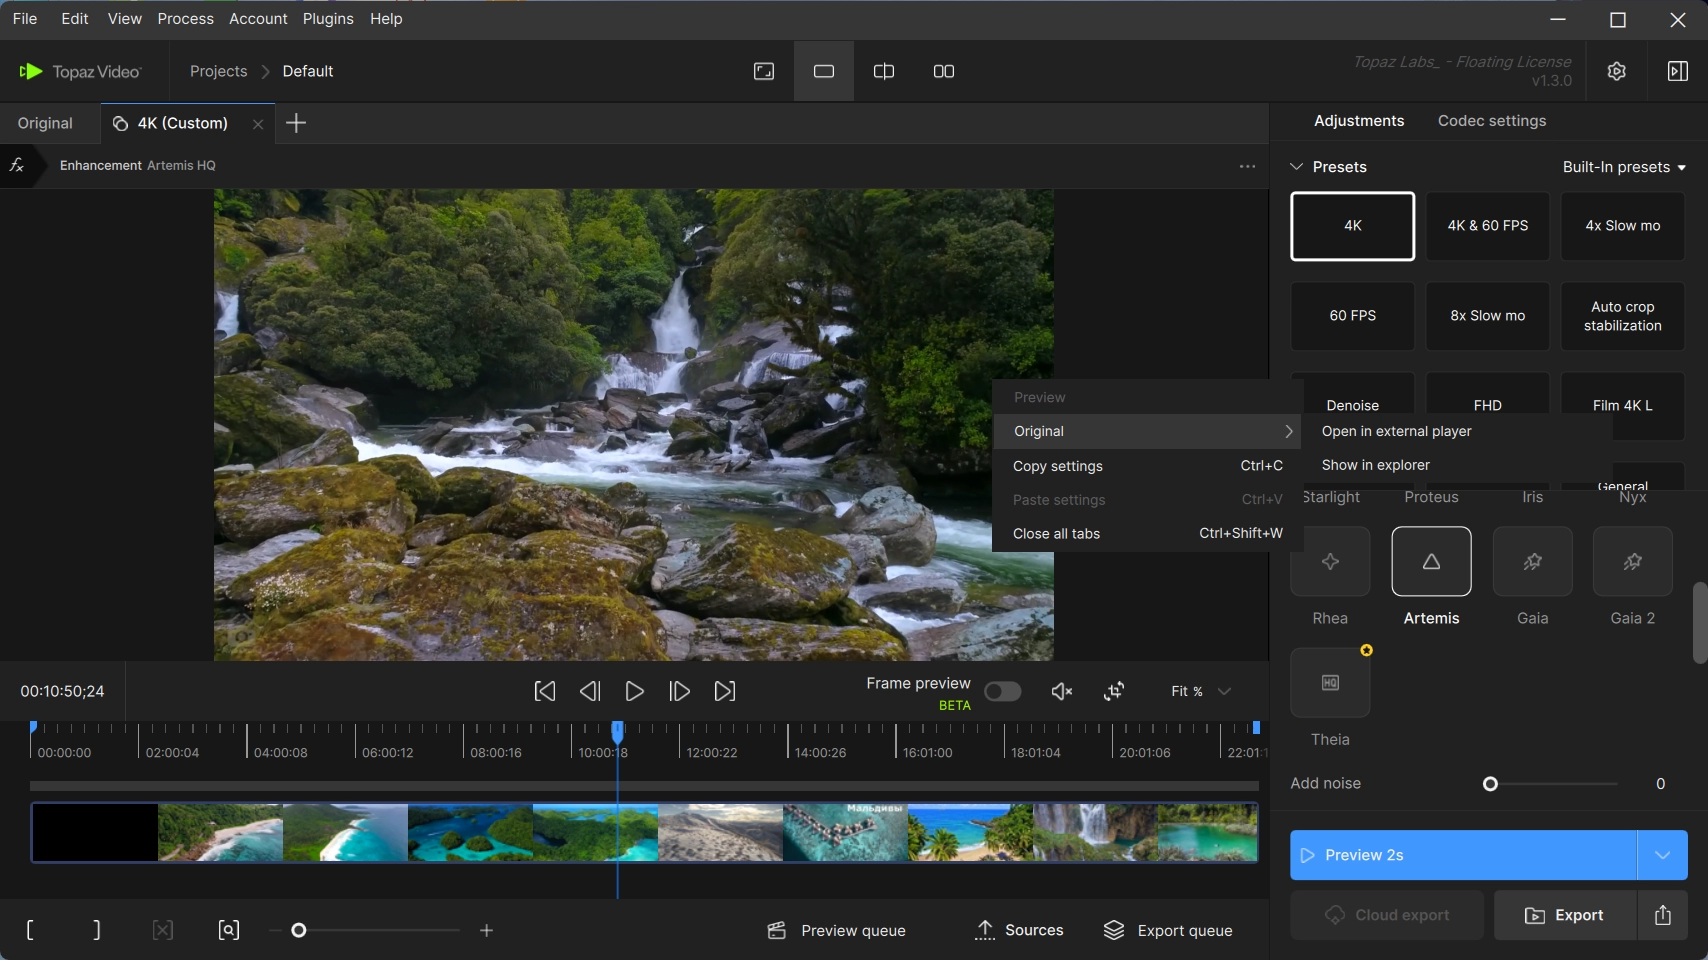This screenshot has height=960, width=1708.
Task: Open the Export queue
Action: coord(1168,930)
